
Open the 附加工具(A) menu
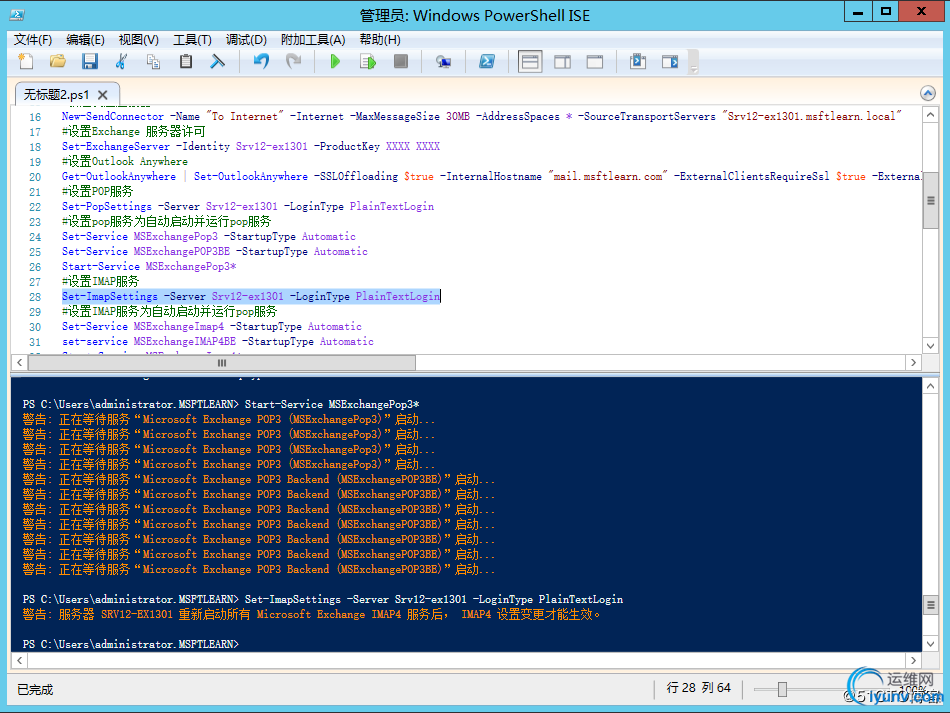(x=313, y=39)
